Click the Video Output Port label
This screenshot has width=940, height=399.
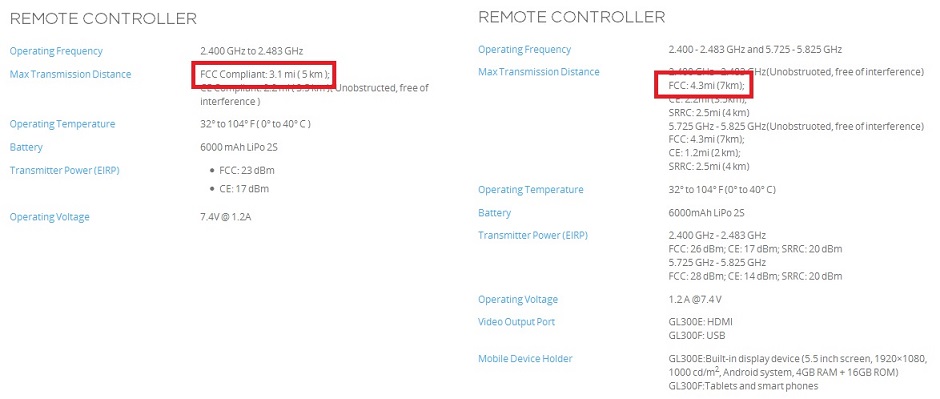pos(517,322)
